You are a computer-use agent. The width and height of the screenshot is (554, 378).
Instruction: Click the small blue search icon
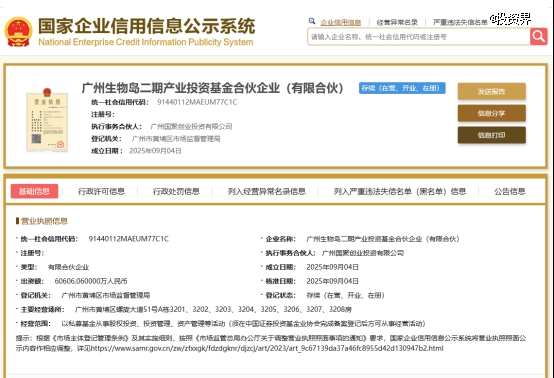(x=312, y=21)
